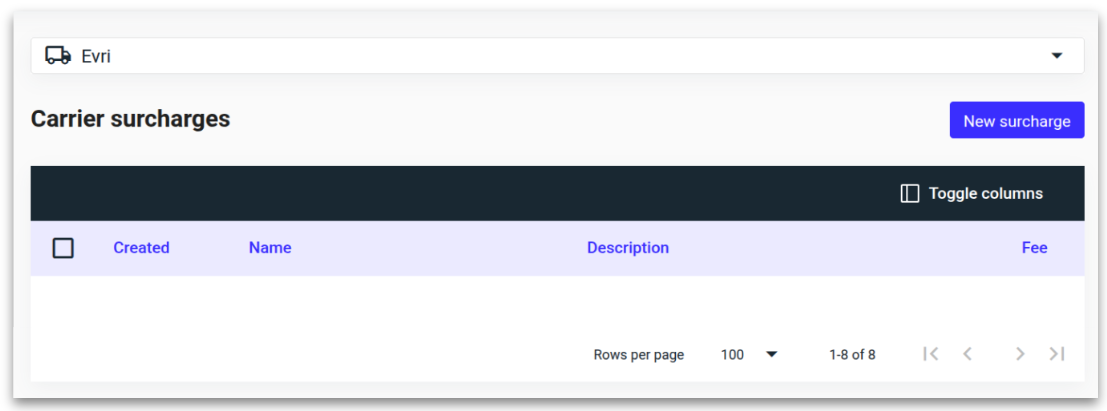Click the column layout icon
The image size is (1107, 411).
pyautogui.click(x=909, y=194)
